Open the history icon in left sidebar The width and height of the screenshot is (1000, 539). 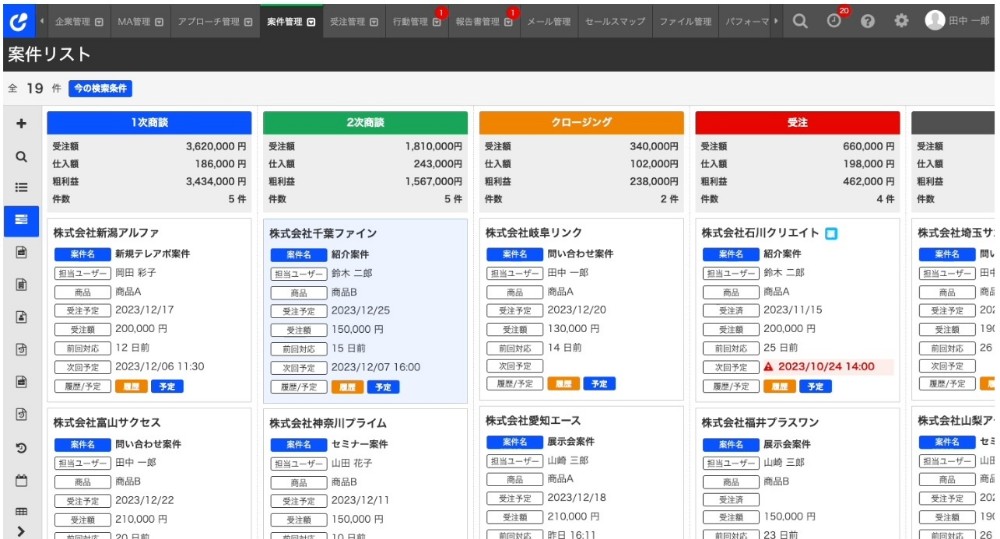(21, 447)
